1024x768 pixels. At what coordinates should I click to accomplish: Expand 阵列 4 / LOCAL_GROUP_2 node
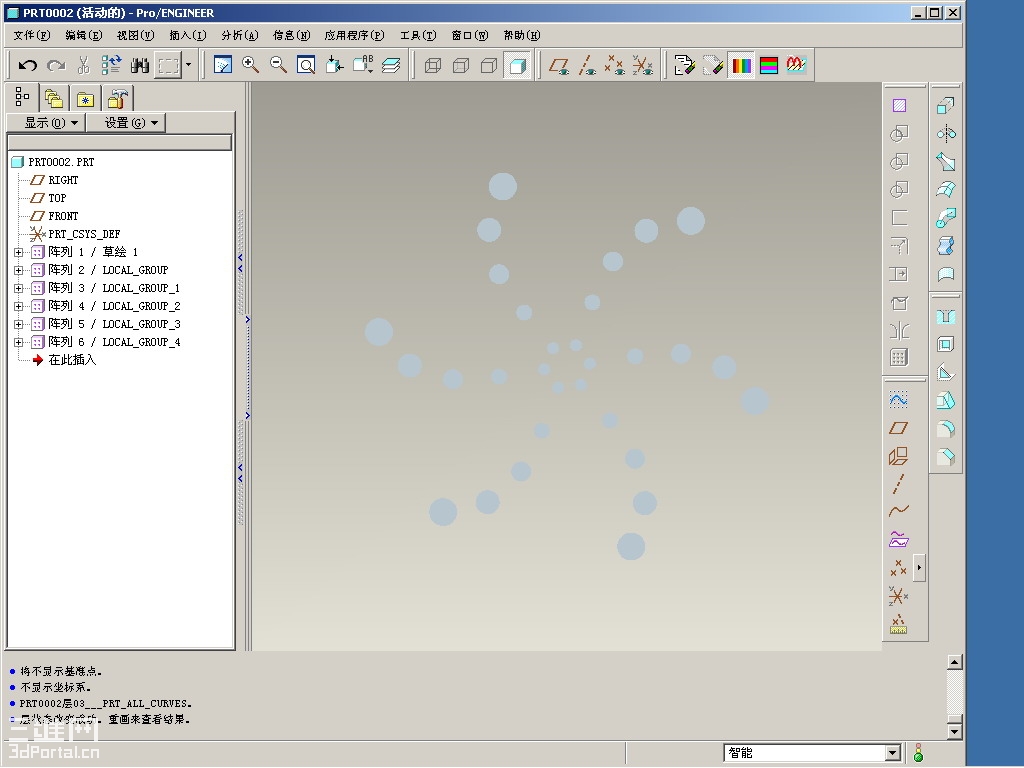[18, 306]
